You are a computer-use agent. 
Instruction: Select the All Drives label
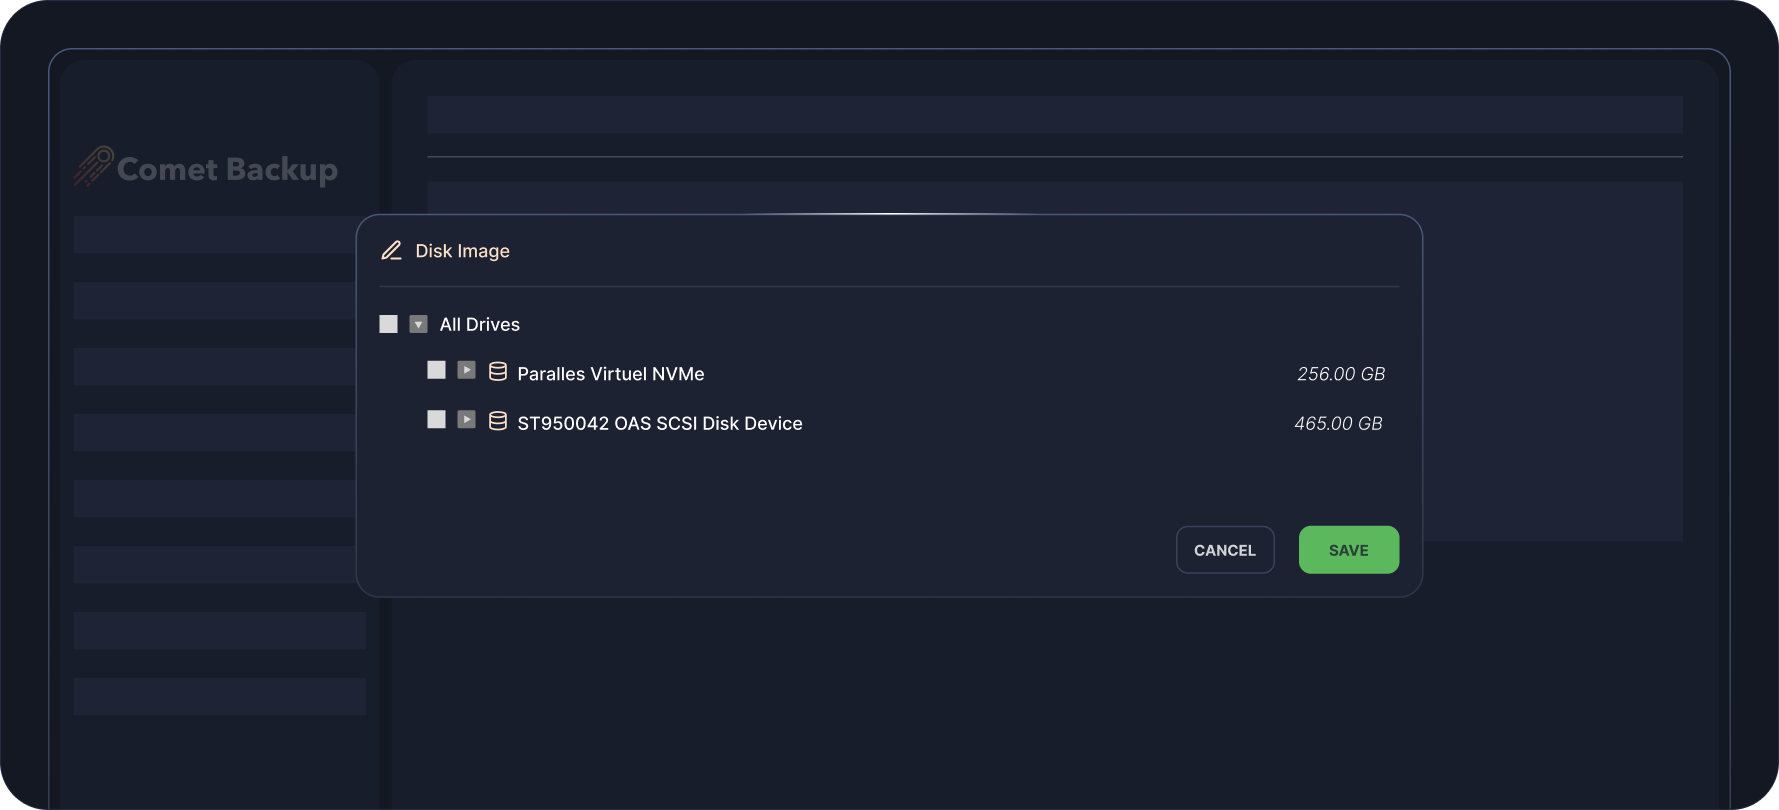click(x=480, y=325)
